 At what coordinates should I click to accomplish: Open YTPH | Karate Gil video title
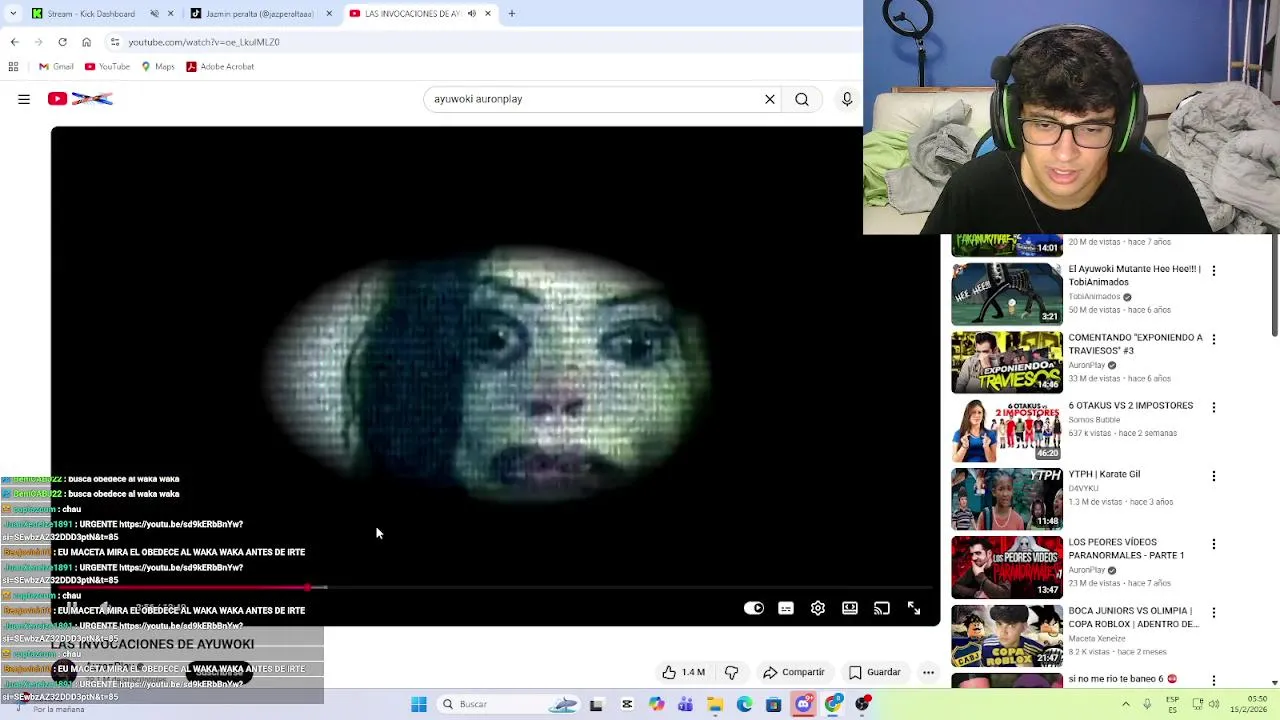(1104, 474)
